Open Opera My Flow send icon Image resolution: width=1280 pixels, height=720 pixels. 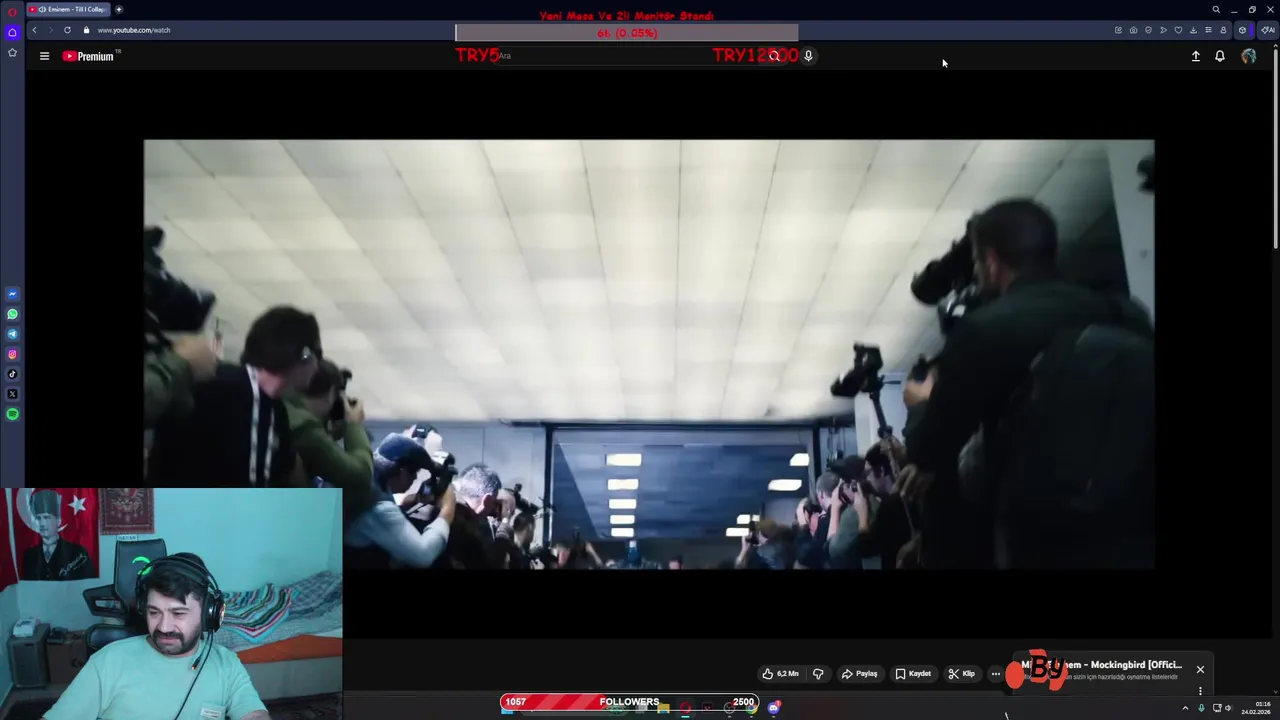(1163, 30)
